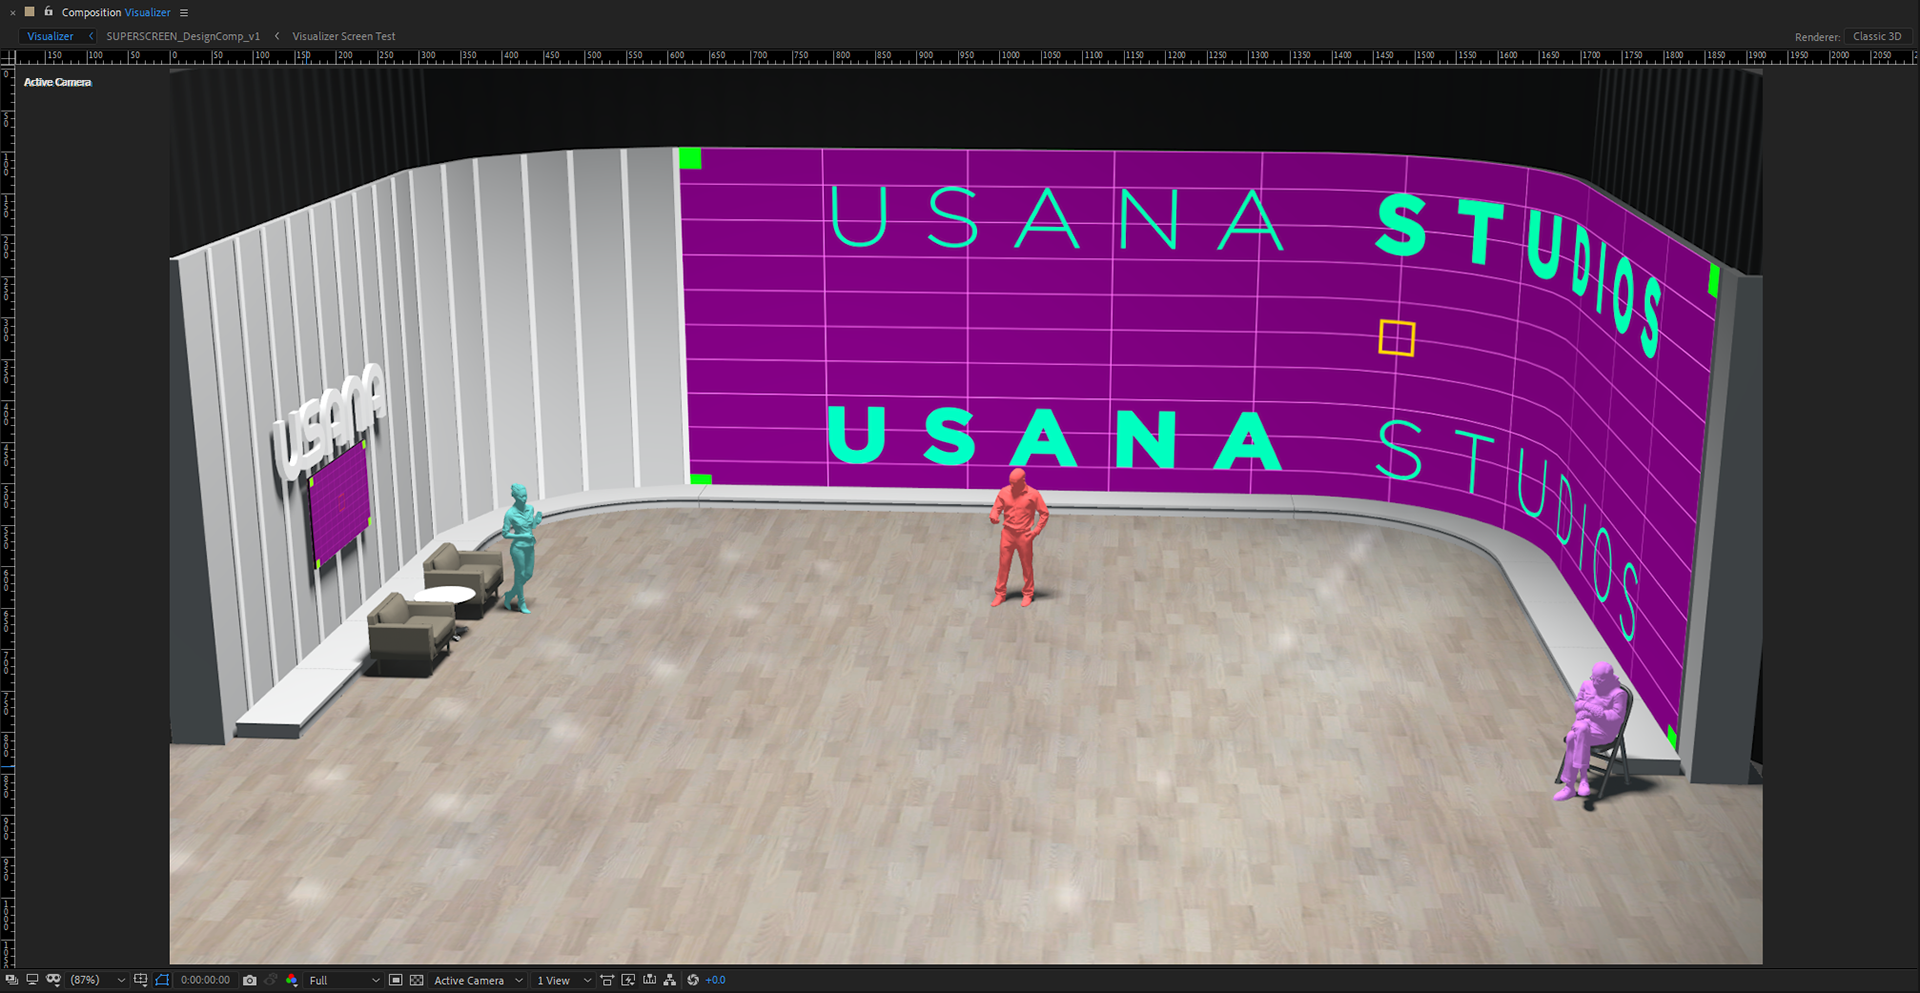
Task: Click the current time 0:00:00:00
Action: [205, 980]
